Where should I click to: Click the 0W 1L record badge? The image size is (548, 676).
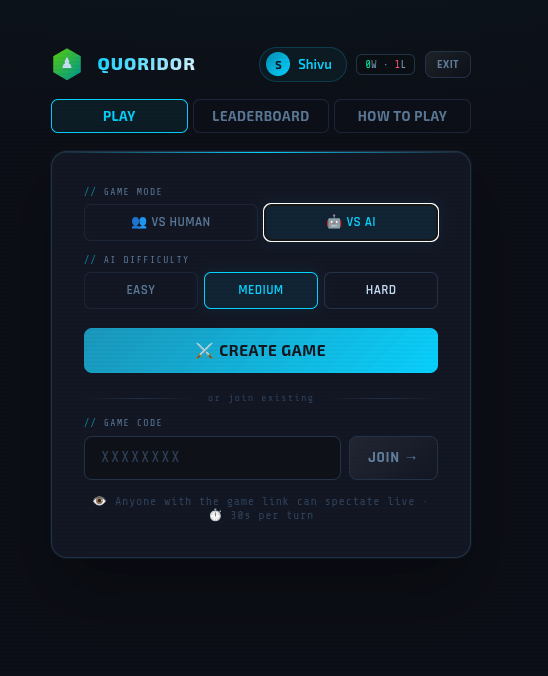coord(385,65)
